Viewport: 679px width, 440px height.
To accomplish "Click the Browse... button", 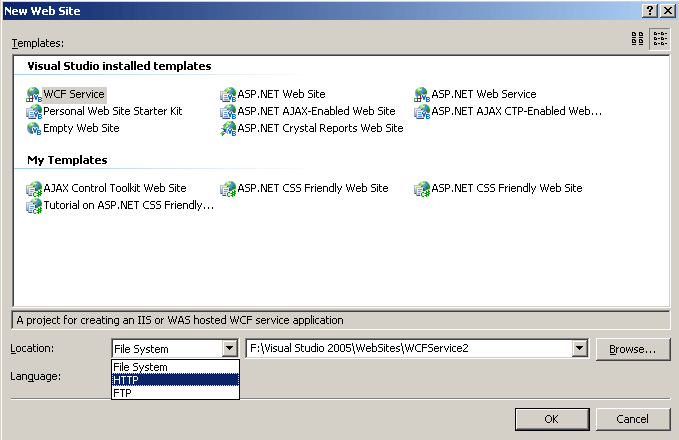I will click(632, 349).
